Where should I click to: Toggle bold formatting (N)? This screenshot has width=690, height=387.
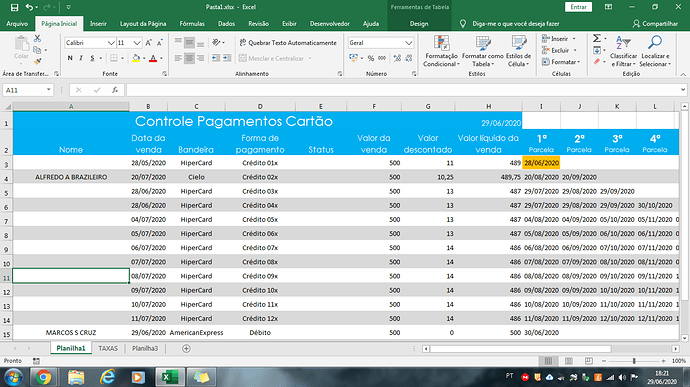[70, 58]
